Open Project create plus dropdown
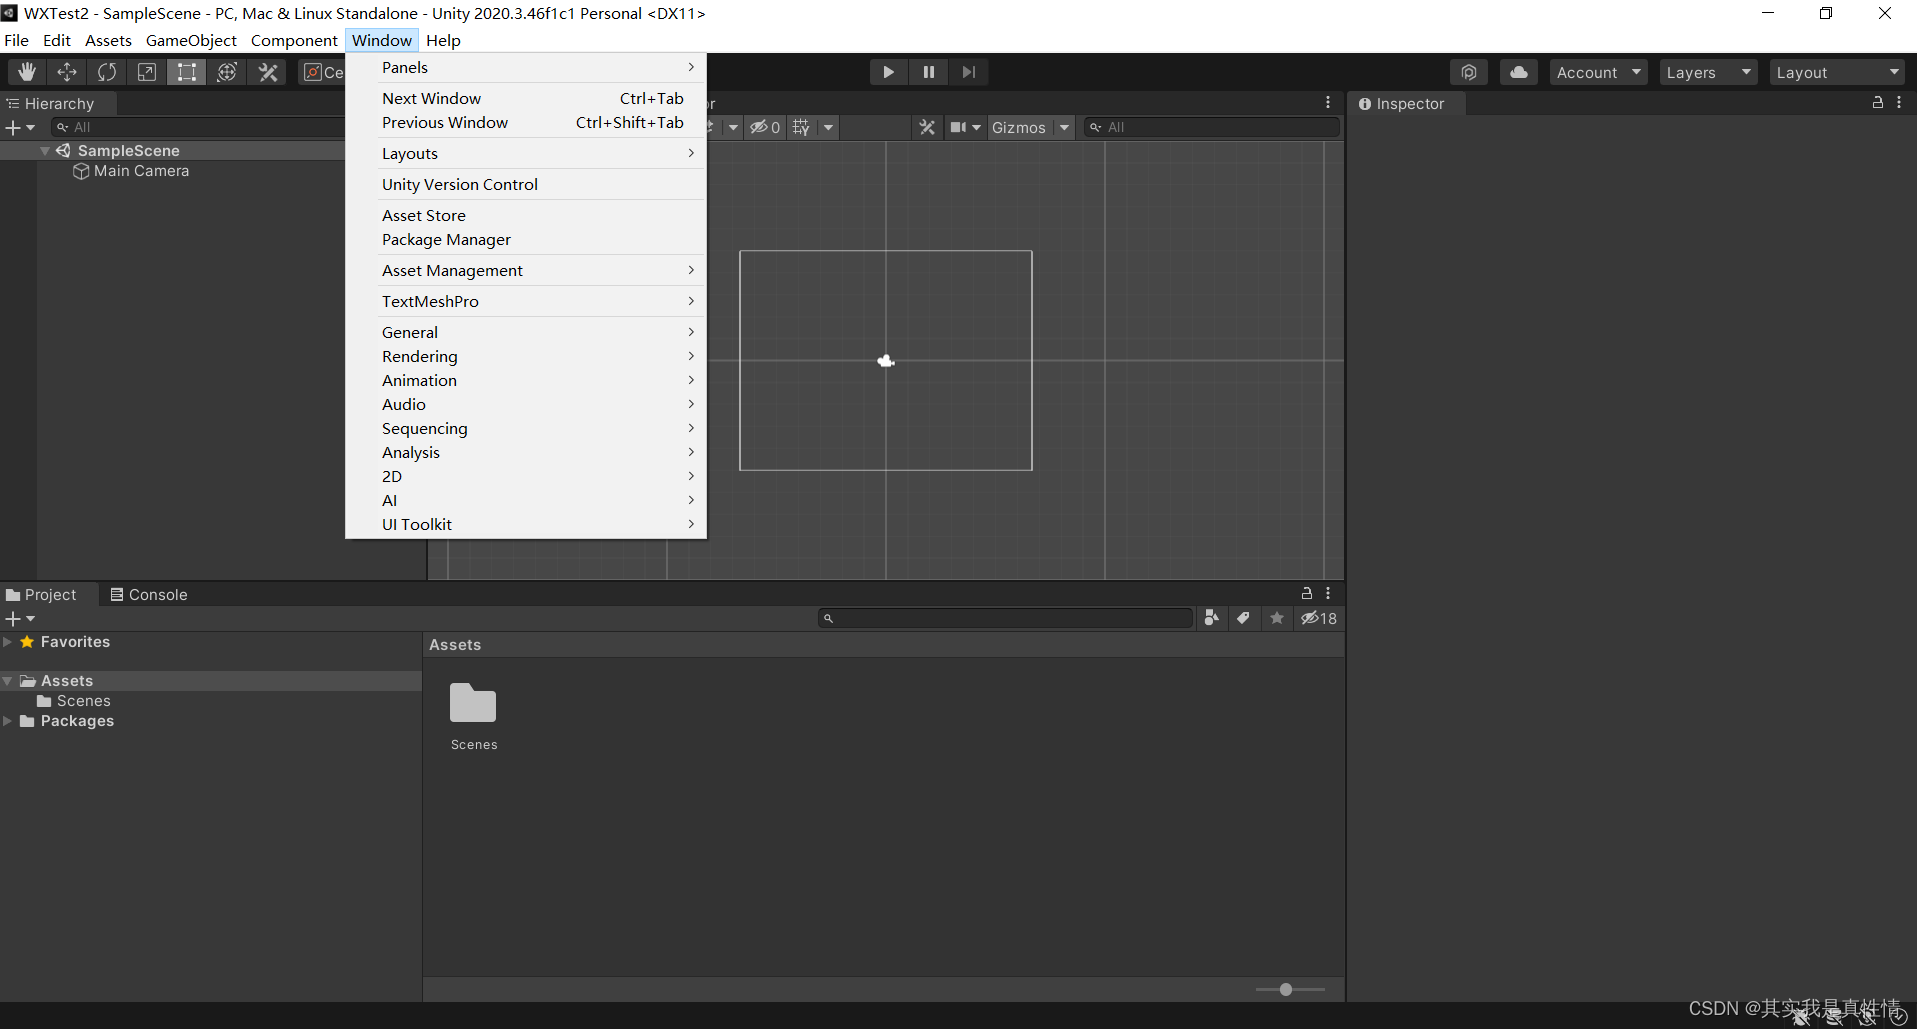The image size is (1917, 1029). pos(20,619)
